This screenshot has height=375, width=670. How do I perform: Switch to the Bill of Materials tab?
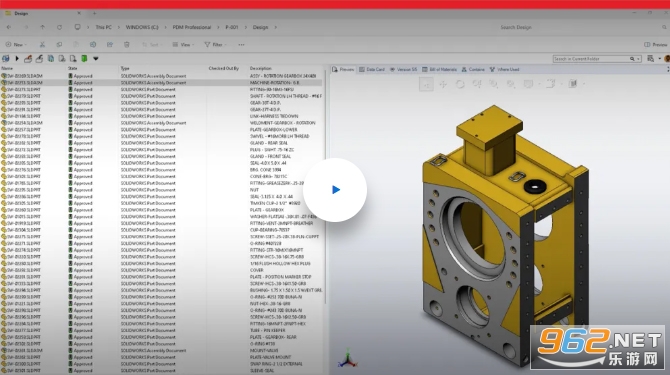[439, 69]
